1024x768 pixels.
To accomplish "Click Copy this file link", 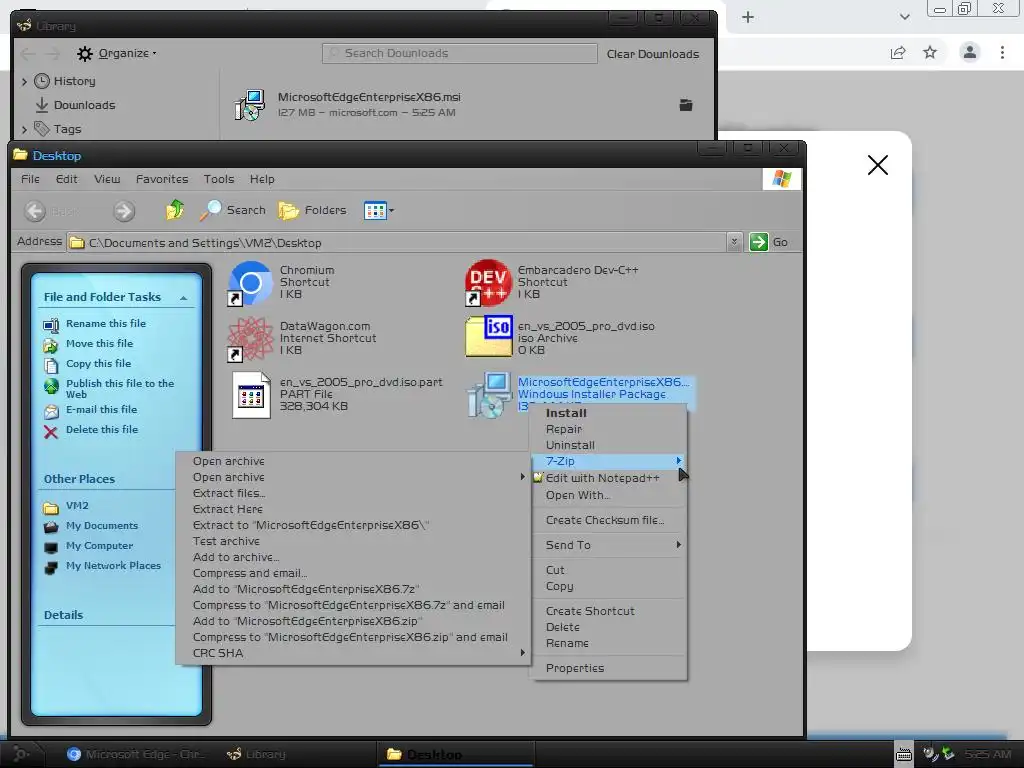I will tap(99, 364).
